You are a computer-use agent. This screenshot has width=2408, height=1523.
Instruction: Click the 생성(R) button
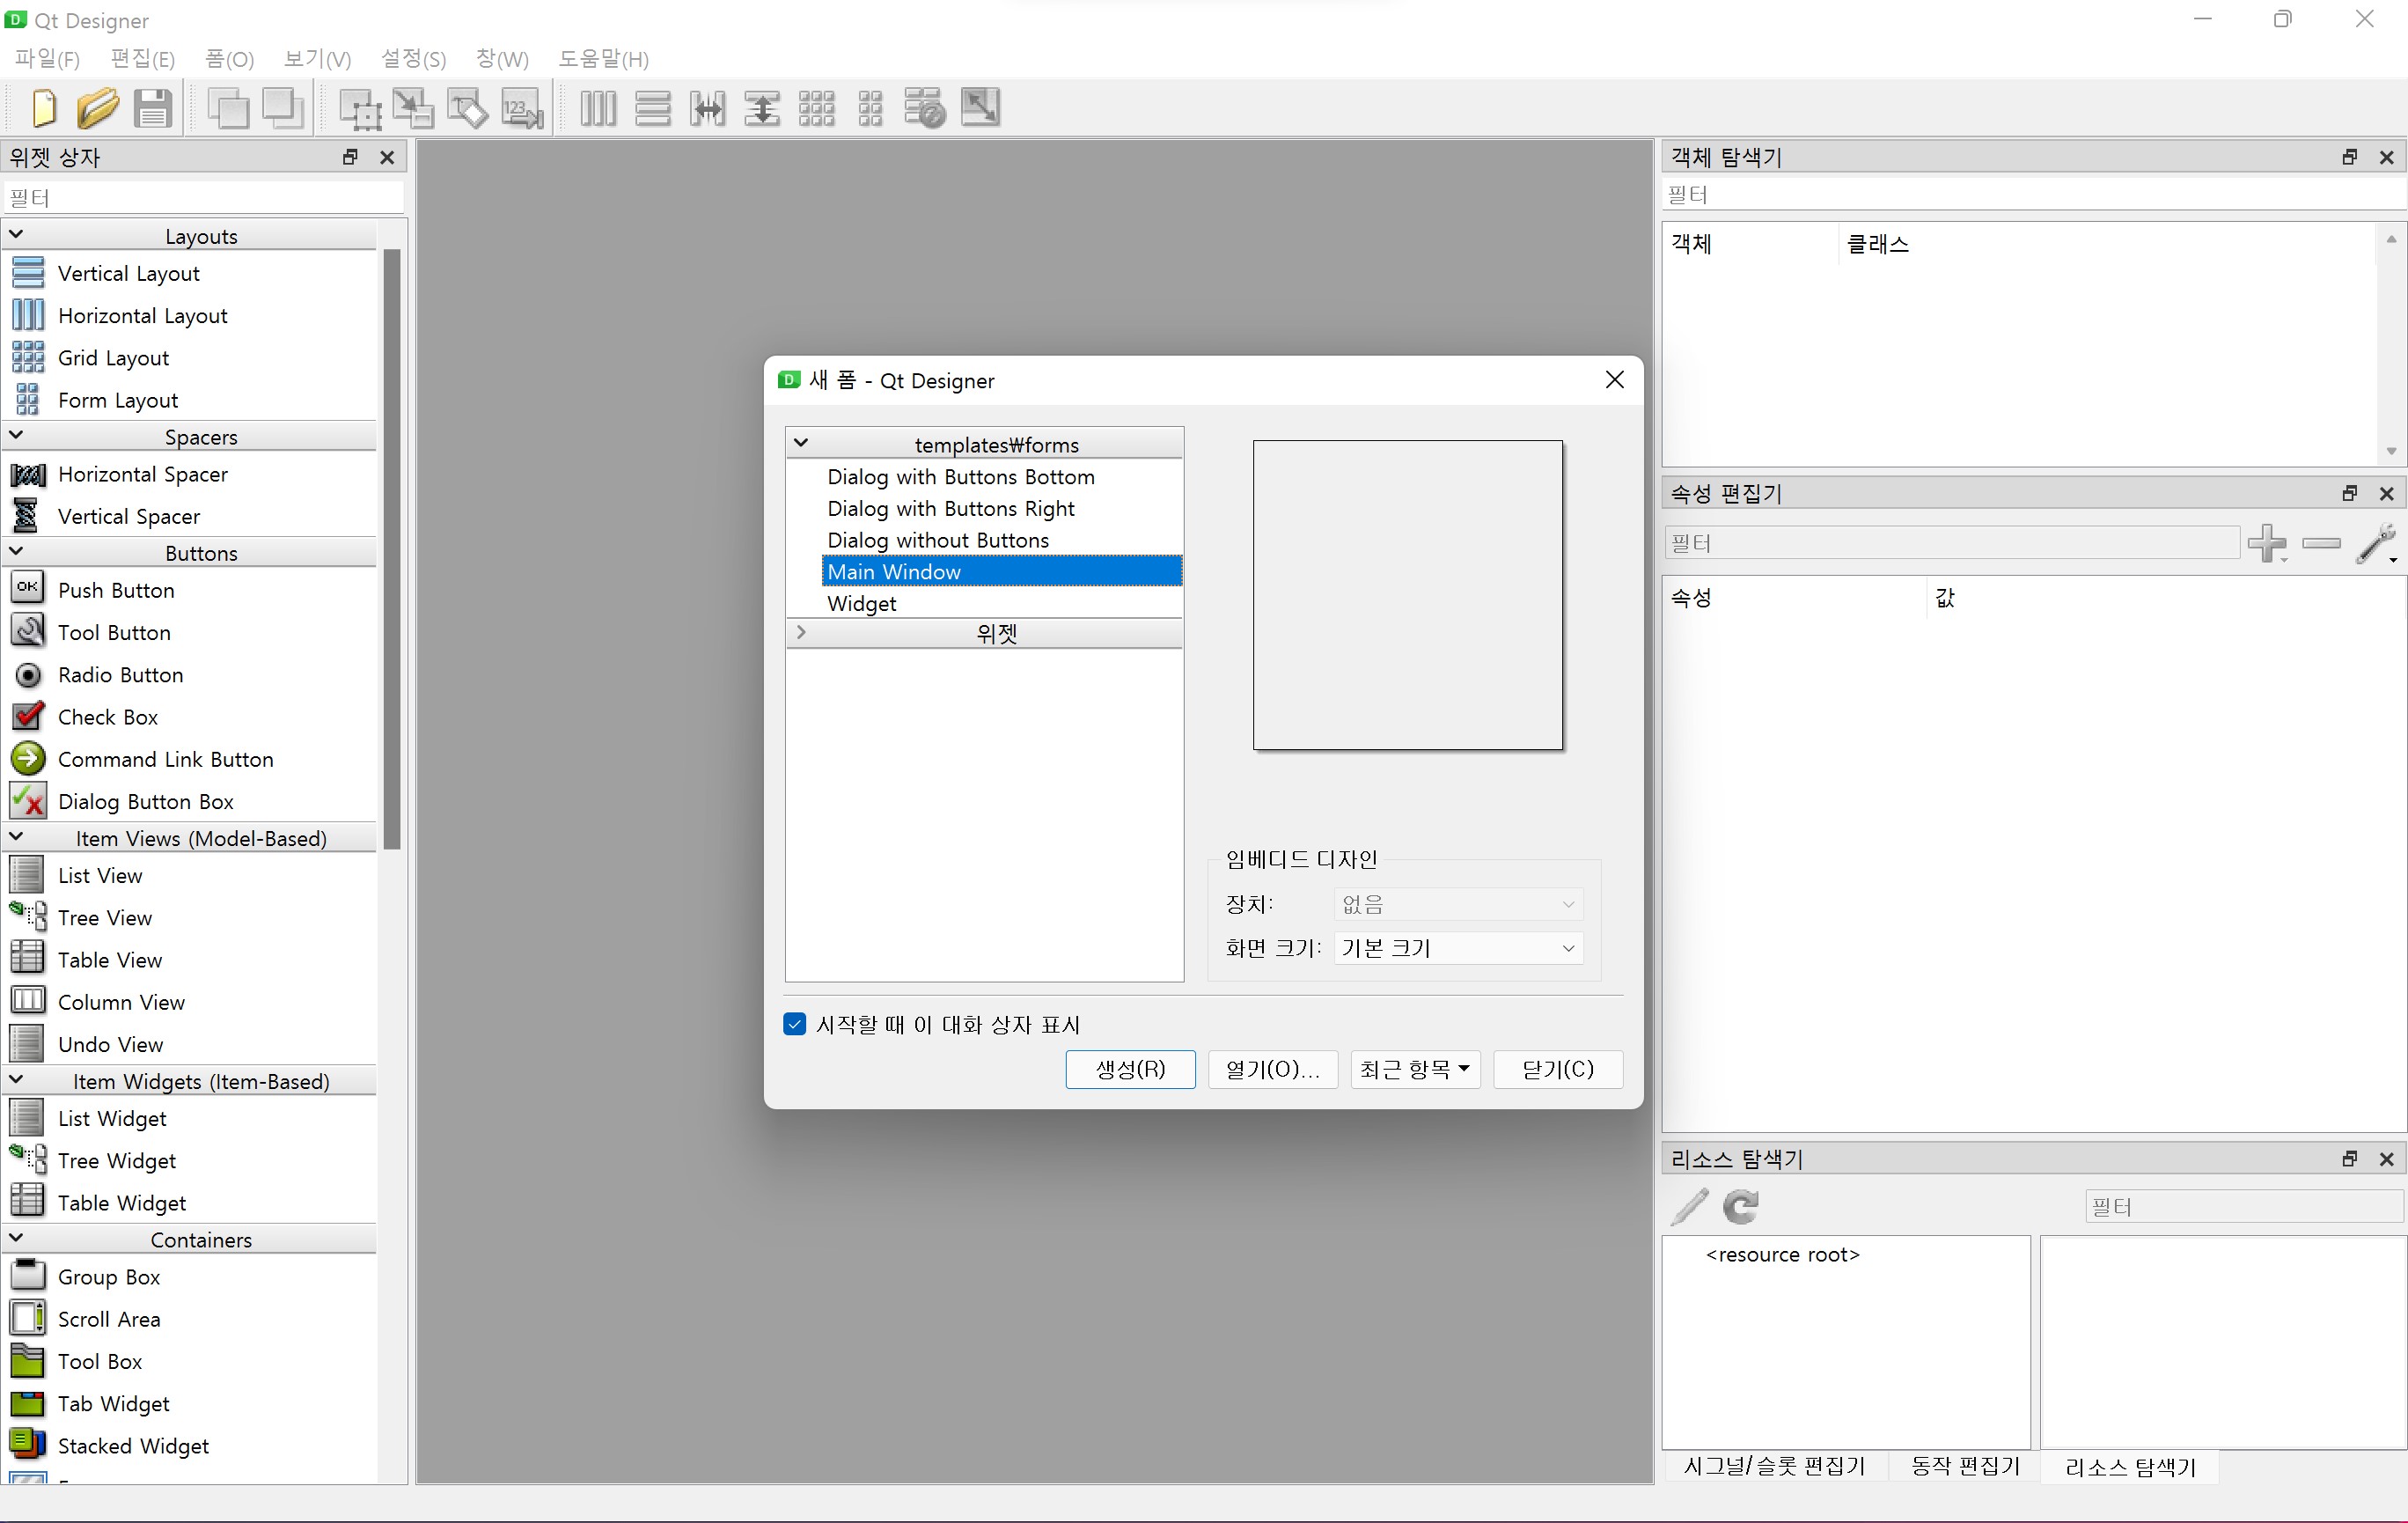[x=1130, y=1069]
